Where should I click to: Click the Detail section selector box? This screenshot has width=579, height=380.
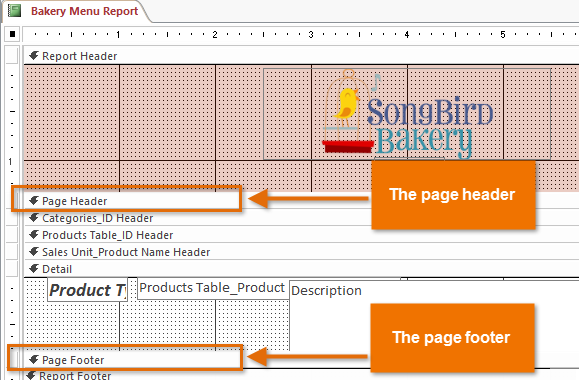pos(12,269)
